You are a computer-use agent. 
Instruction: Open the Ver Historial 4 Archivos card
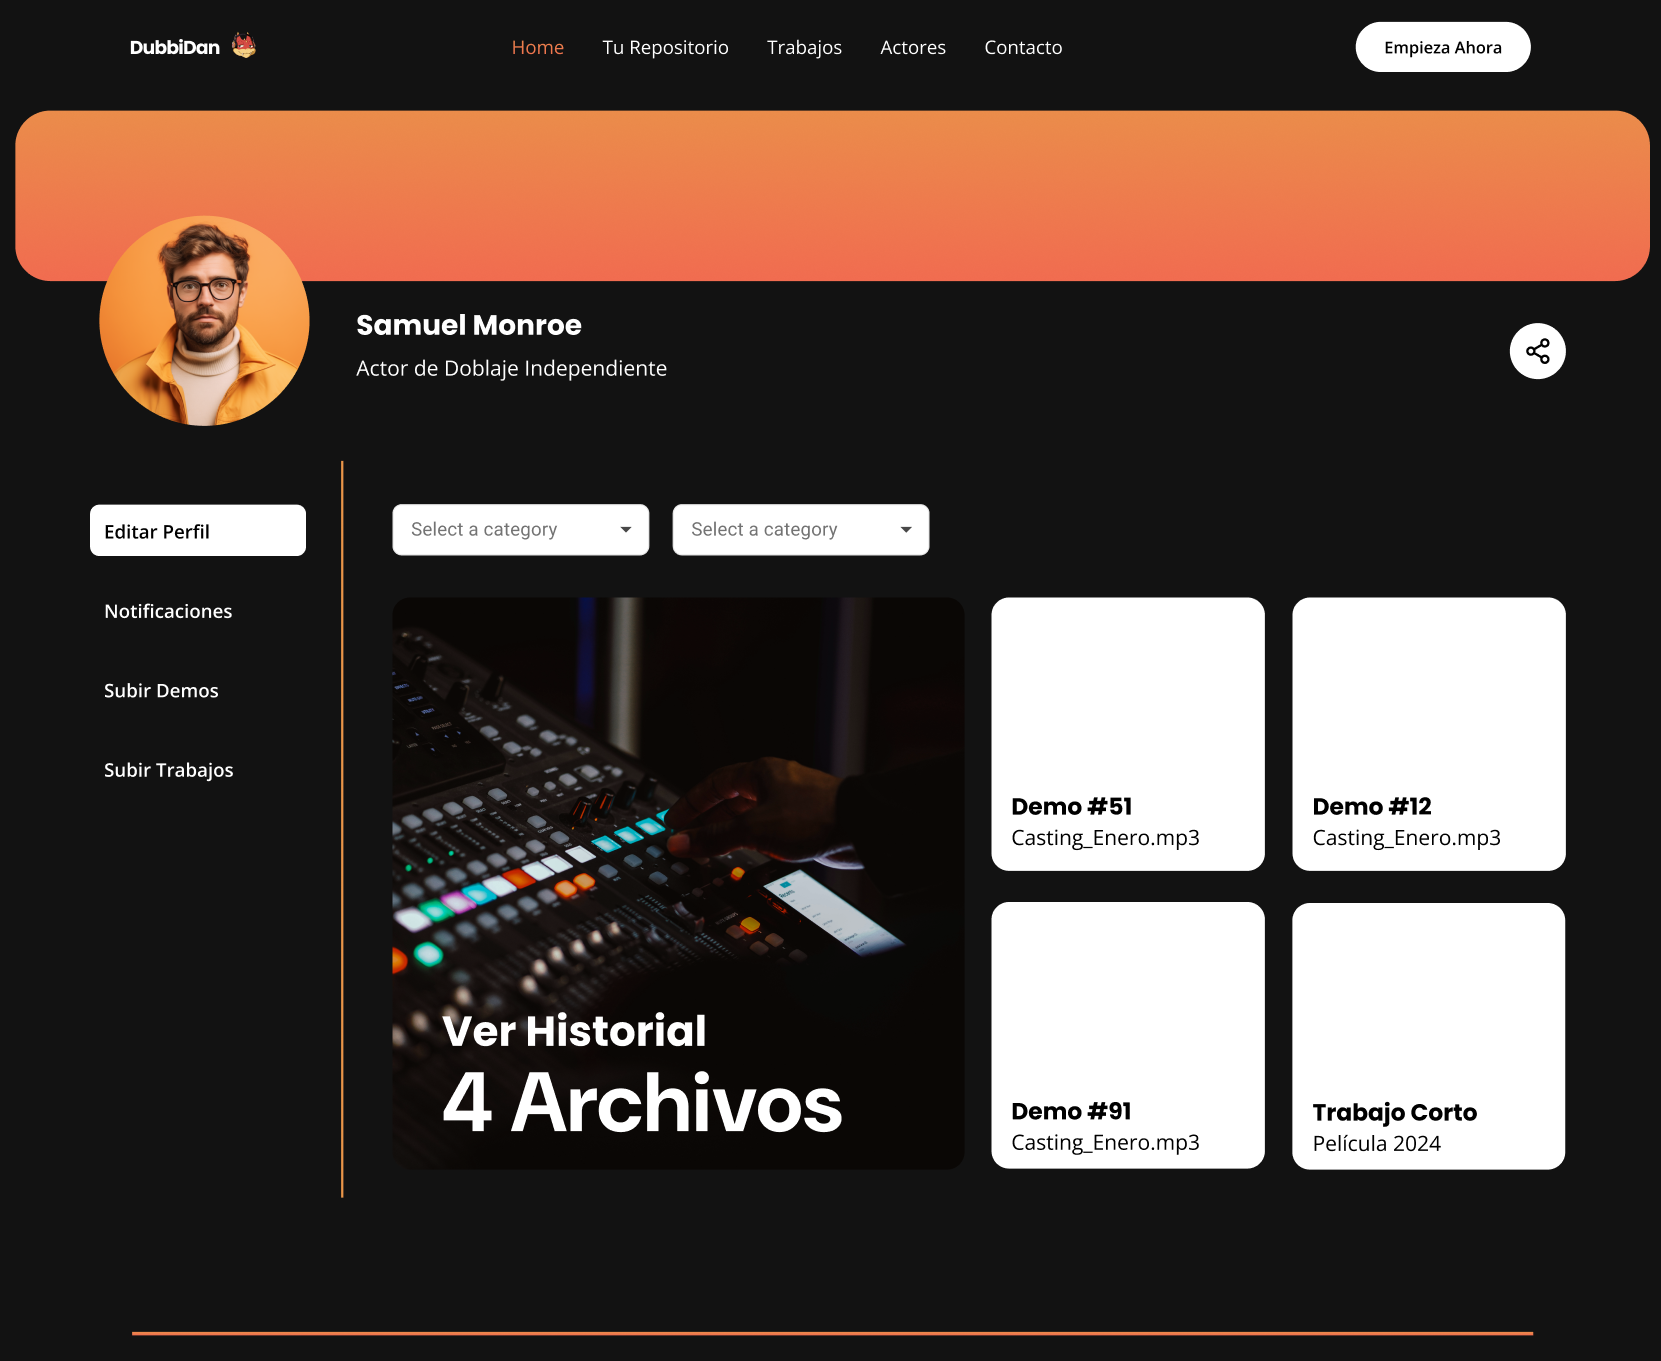click(678, 883)
